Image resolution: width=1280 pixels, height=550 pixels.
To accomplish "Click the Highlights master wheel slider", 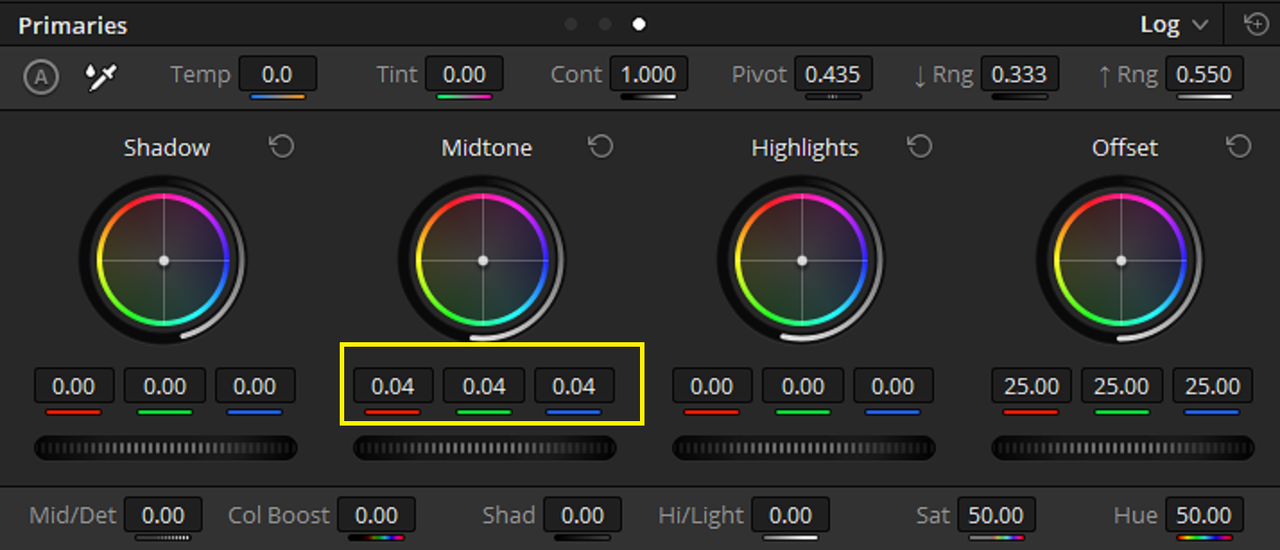I will (803, 447).
